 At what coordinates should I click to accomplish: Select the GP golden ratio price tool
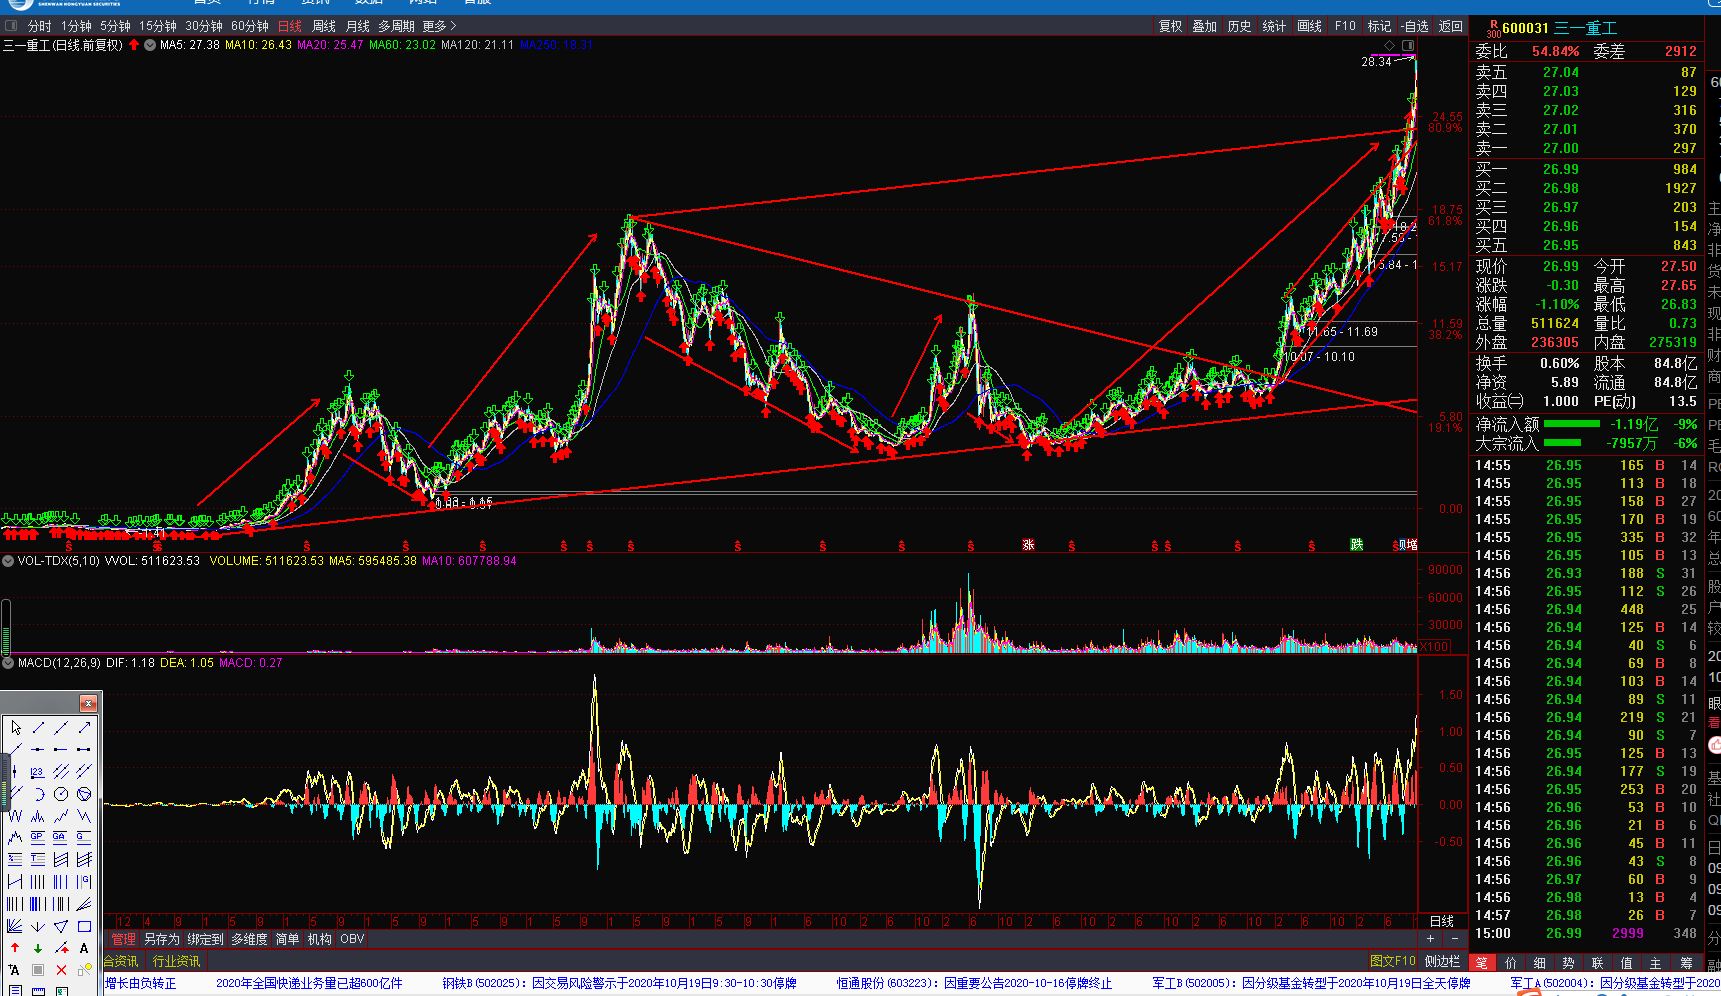point(37,837)
